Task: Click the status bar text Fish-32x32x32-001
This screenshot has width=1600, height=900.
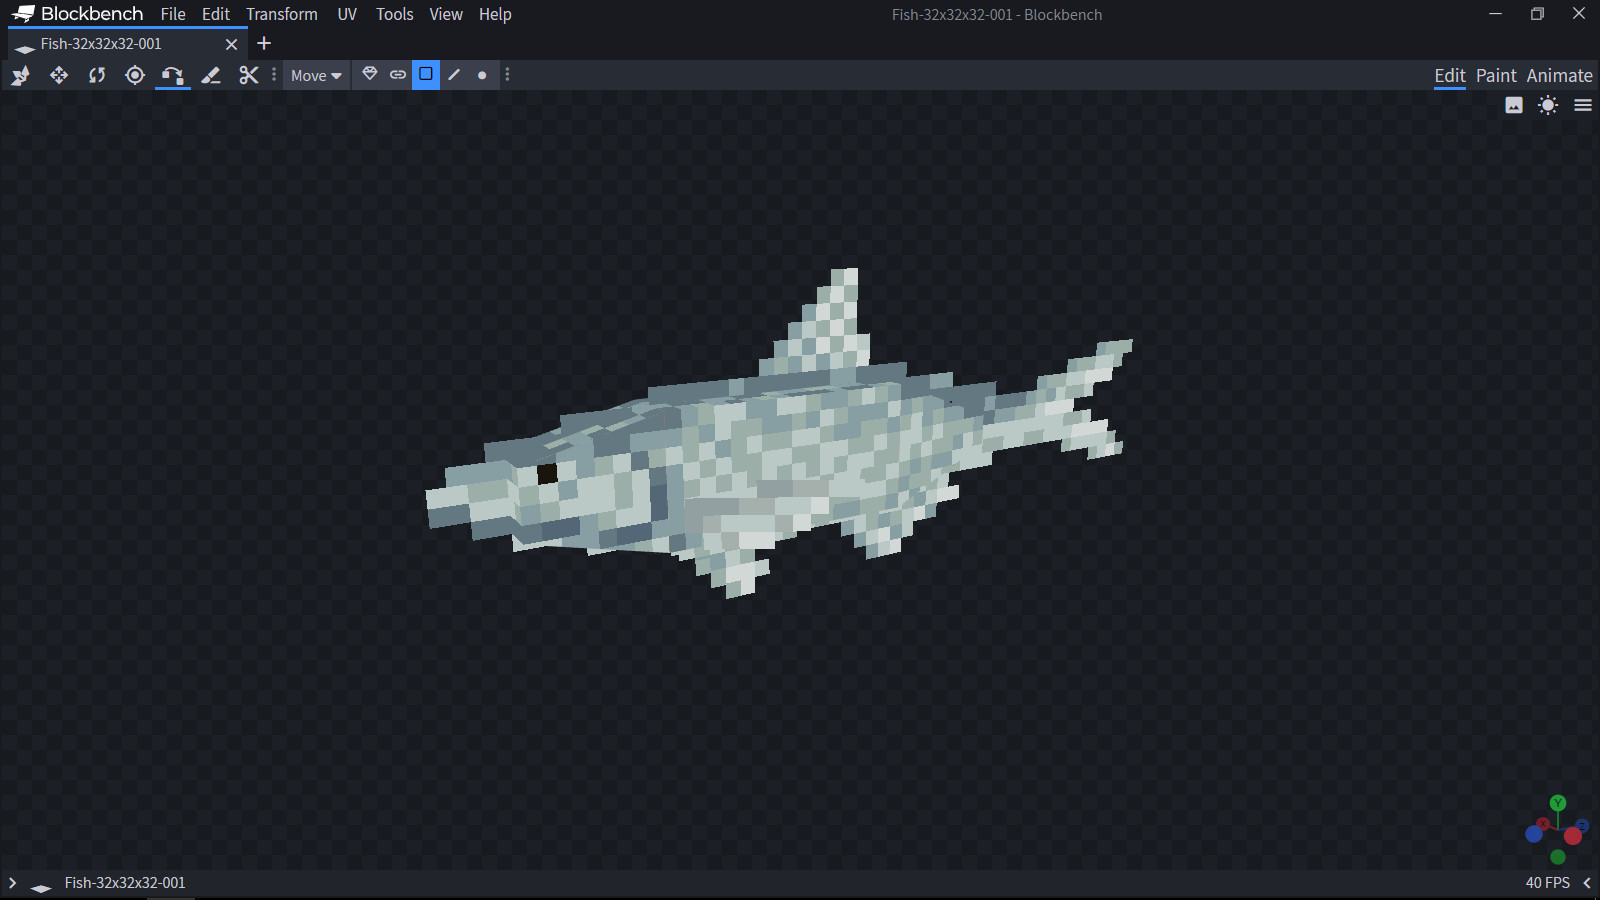Action: 125,883
